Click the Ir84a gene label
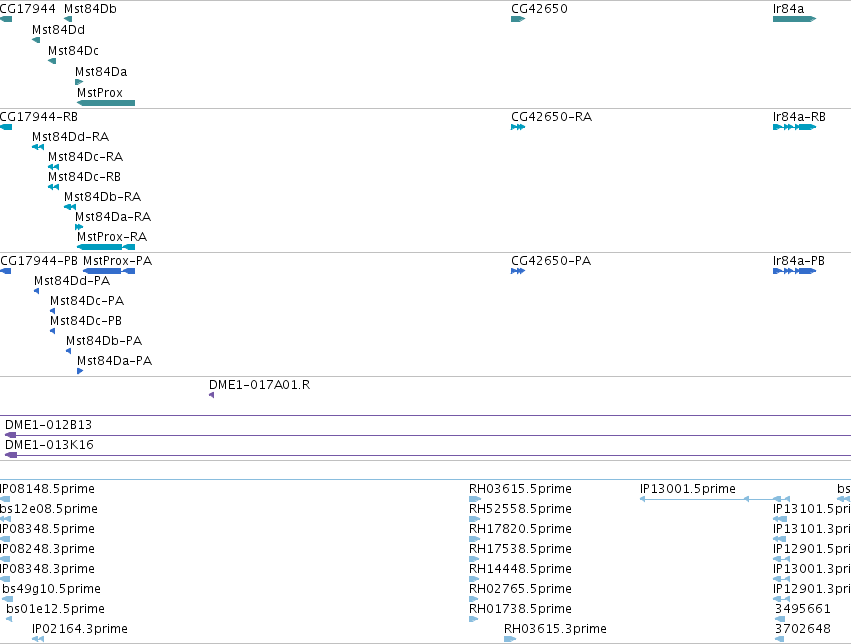Viewport: 851px width, 644px height. (x=789, y=9)
